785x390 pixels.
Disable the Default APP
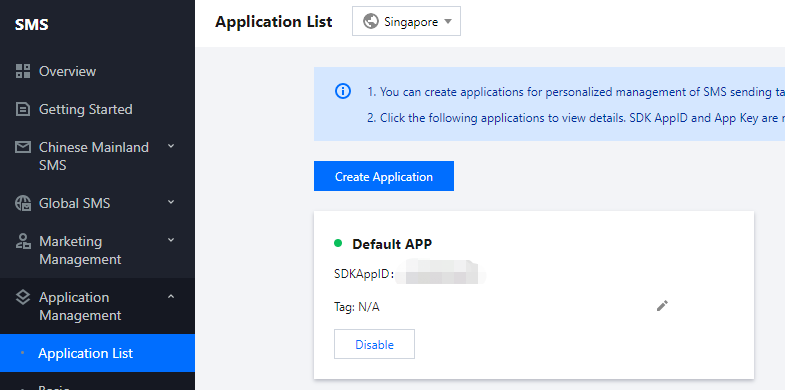tap(374, 344)
